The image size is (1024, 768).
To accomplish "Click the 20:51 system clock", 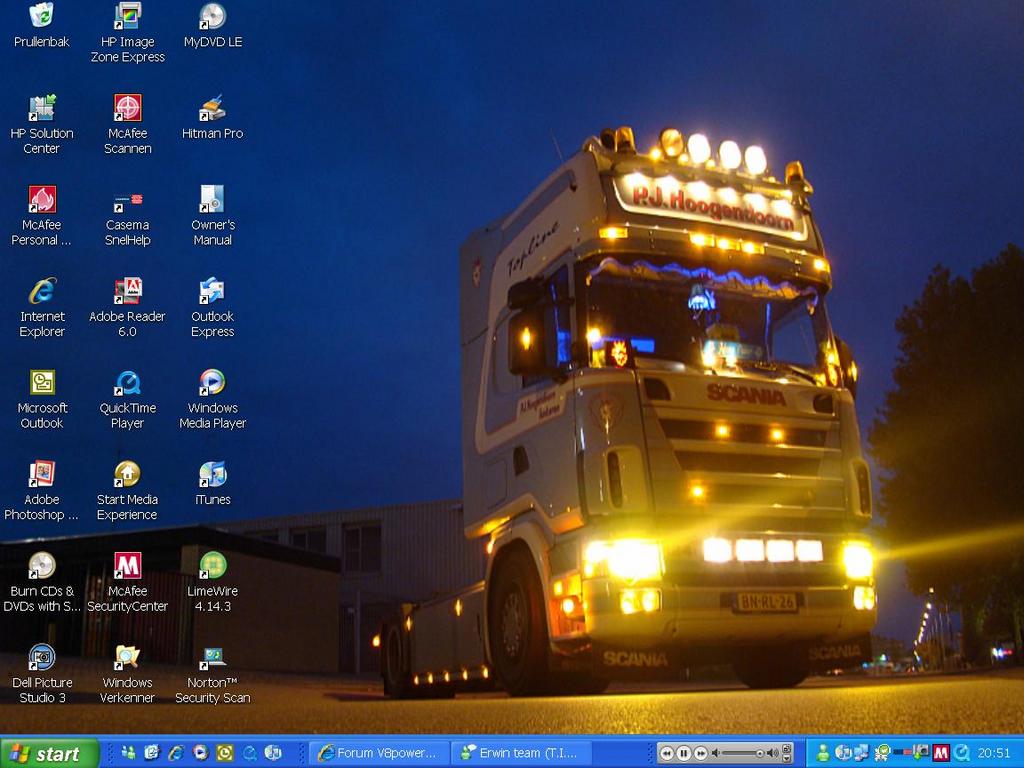I will [x=993, y=753].
